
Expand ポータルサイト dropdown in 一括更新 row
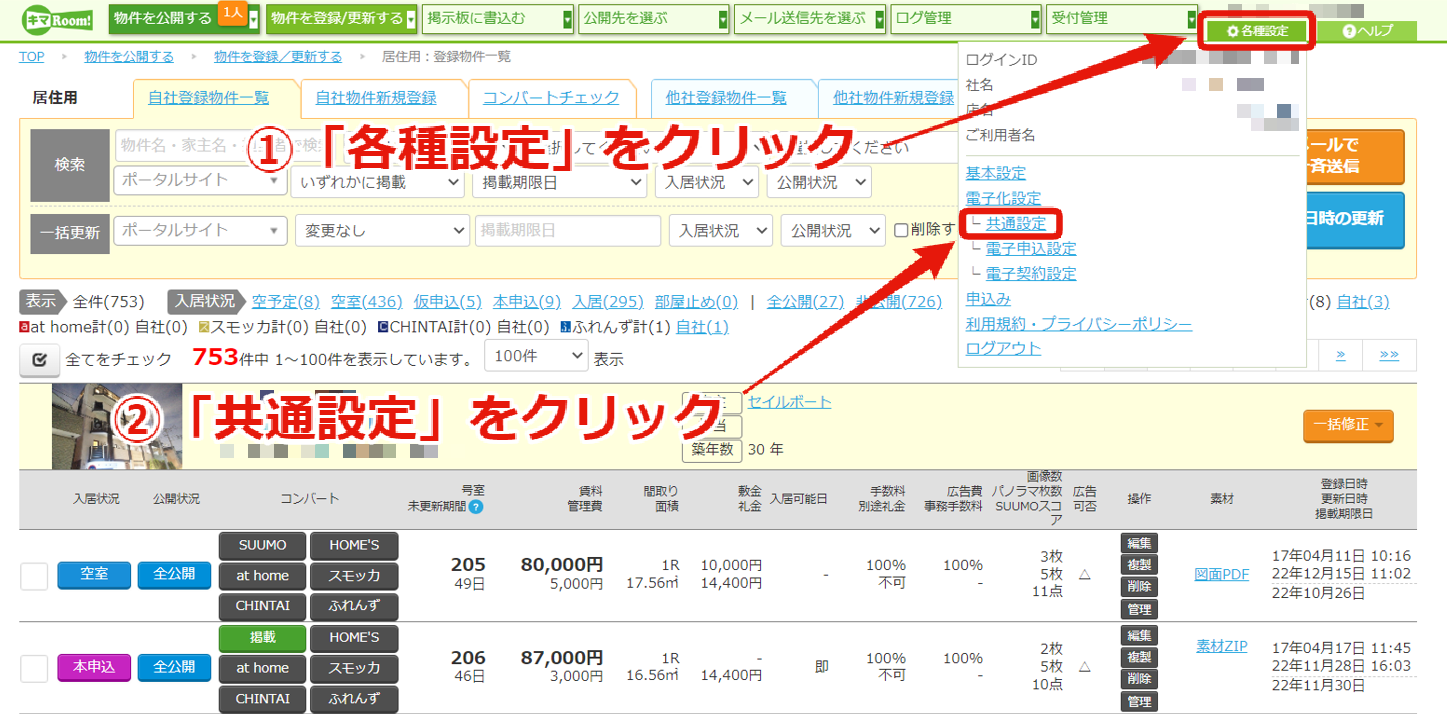(x=201, y=231)
